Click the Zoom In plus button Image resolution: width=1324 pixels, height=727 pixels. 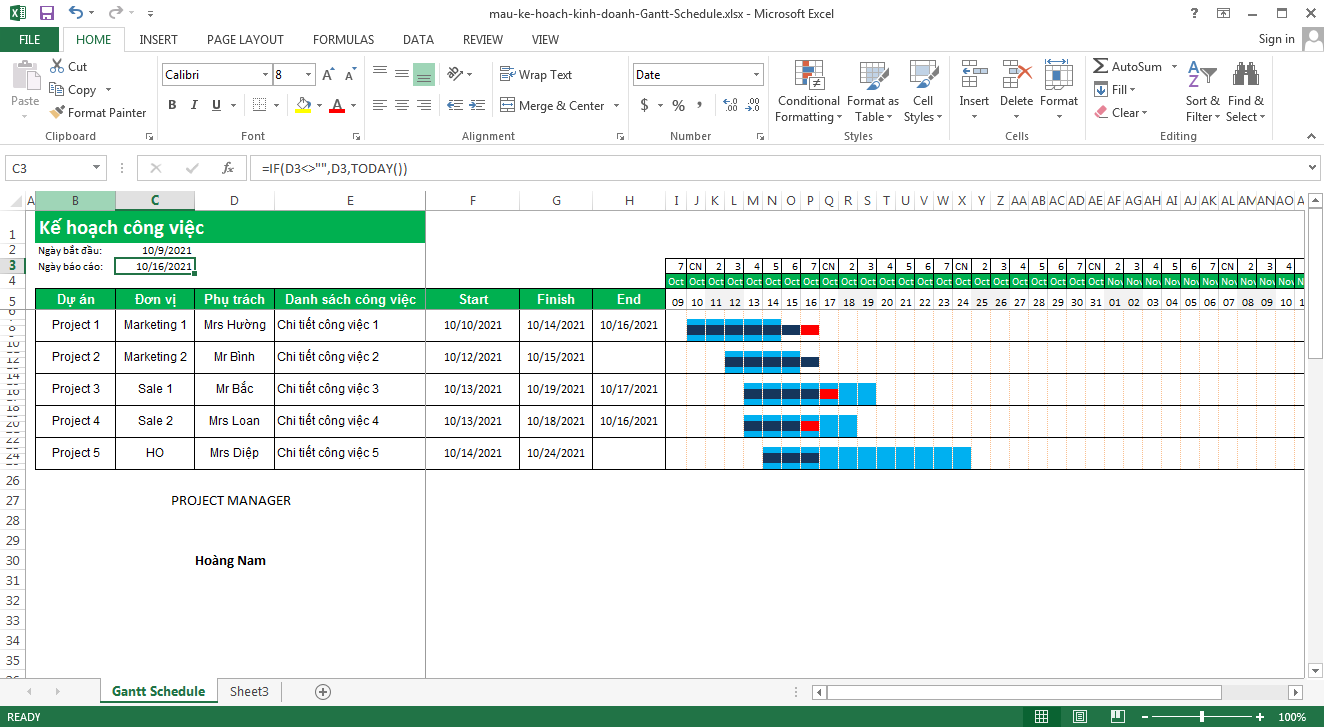point(1258,717)
